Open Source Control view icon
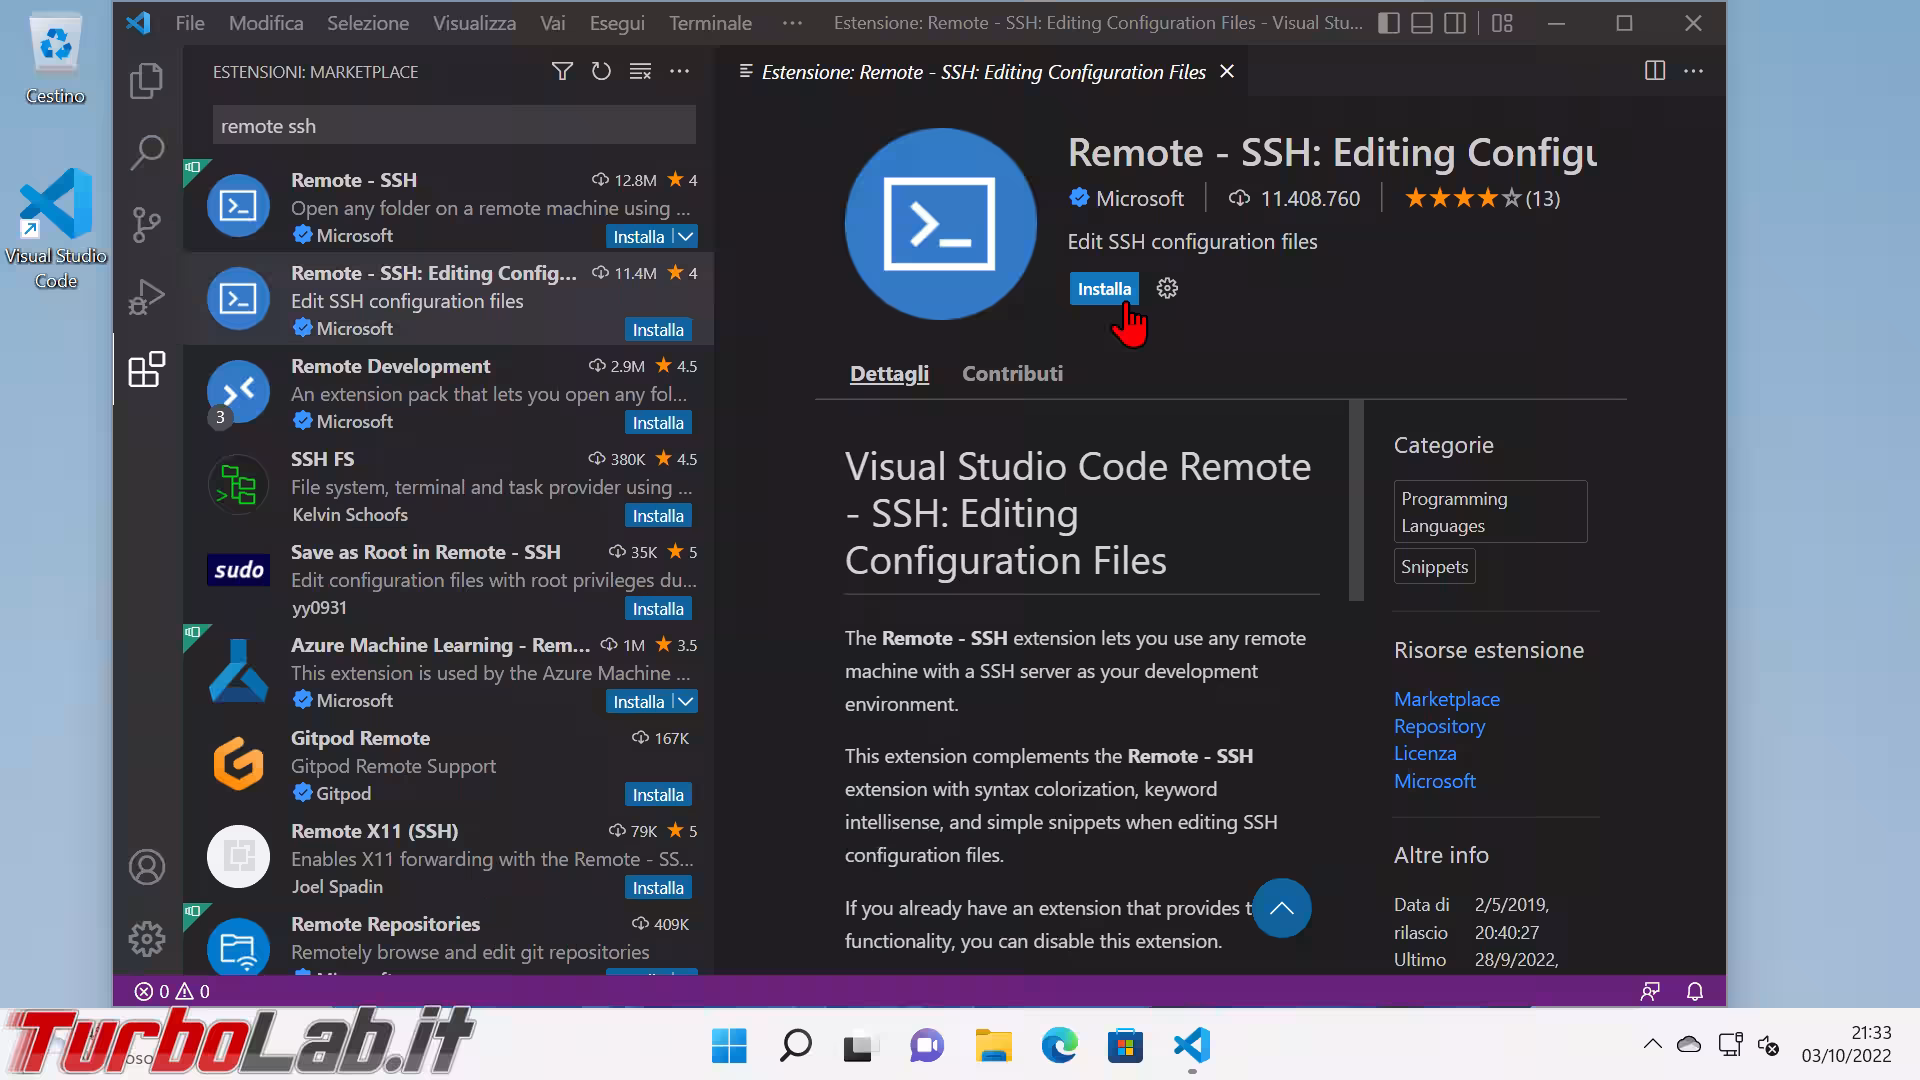The image size is (1920, 1080). (x=147, y=225)
